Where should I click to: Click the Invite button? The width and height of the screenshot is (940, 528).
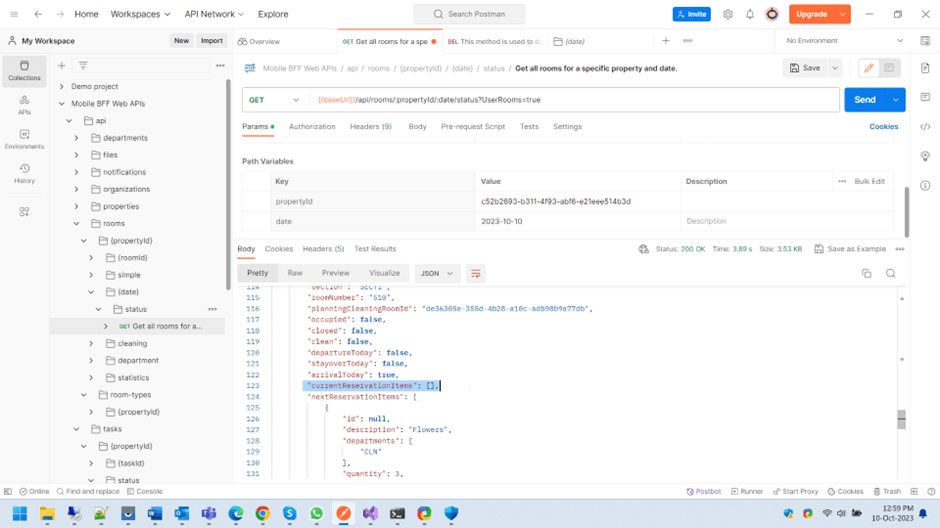point(691,14)
